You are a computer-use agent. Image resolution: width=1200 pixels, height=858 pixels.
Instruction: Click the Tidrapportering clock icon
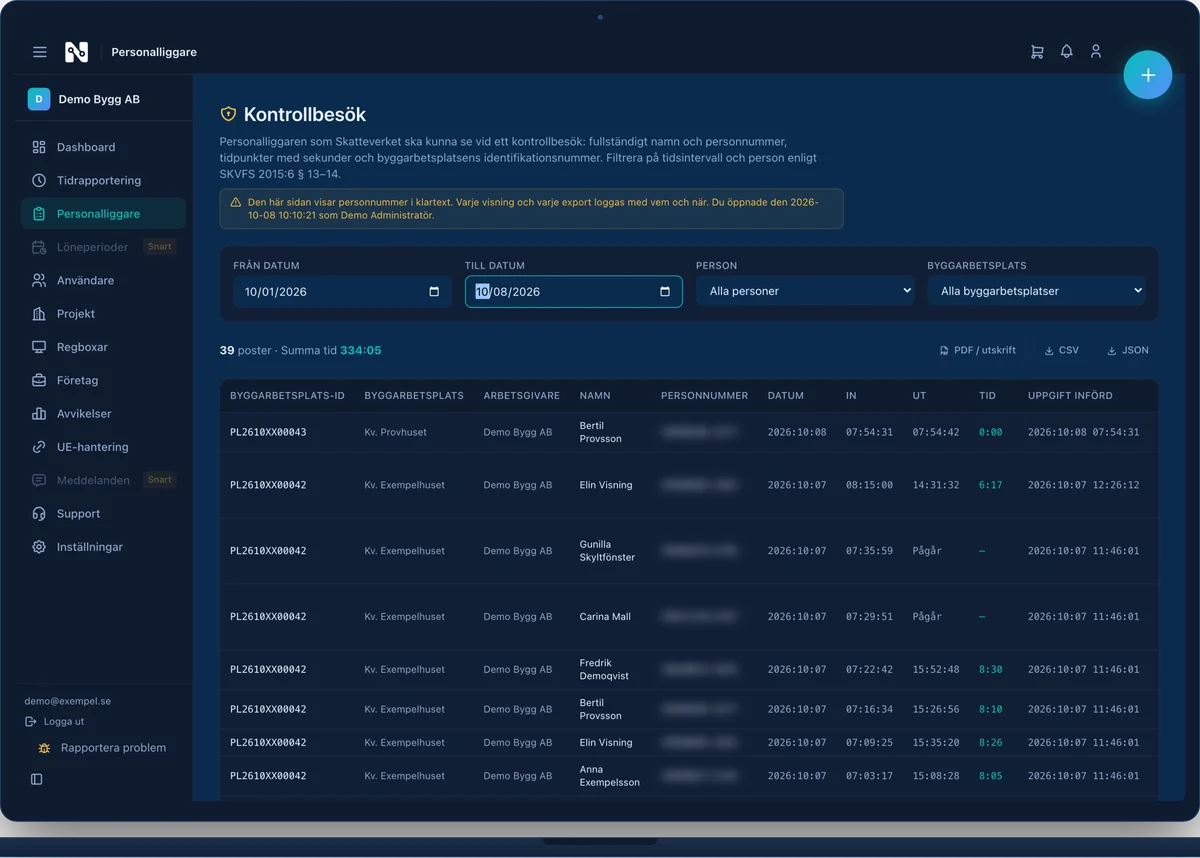(x=39, y=180)
